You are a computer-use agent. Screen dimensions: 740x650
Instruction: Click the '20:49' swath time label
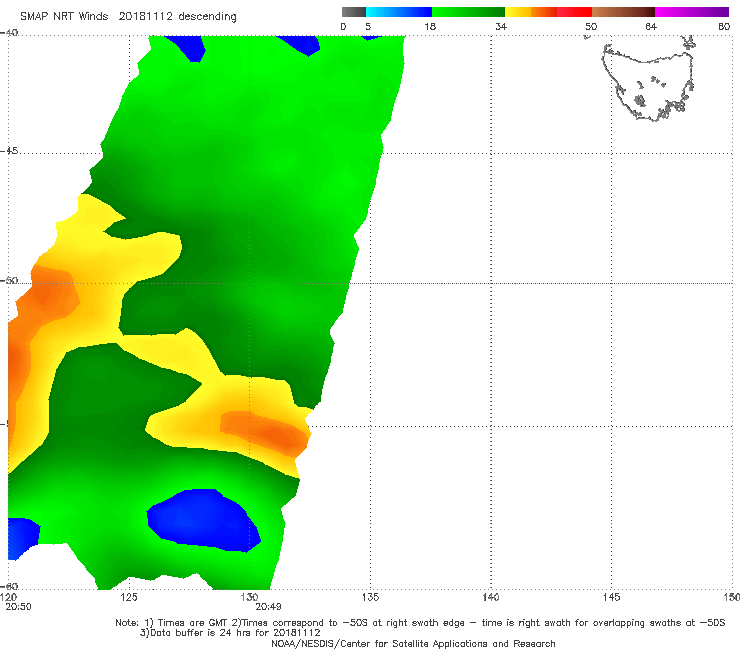(x=268, y=607)
